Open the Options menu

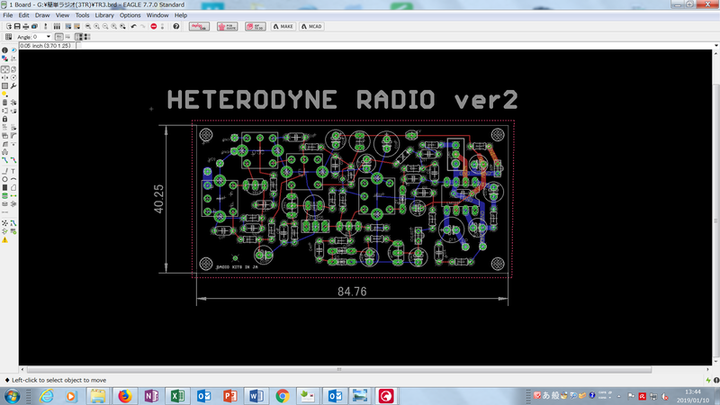[x=130, y=16]
